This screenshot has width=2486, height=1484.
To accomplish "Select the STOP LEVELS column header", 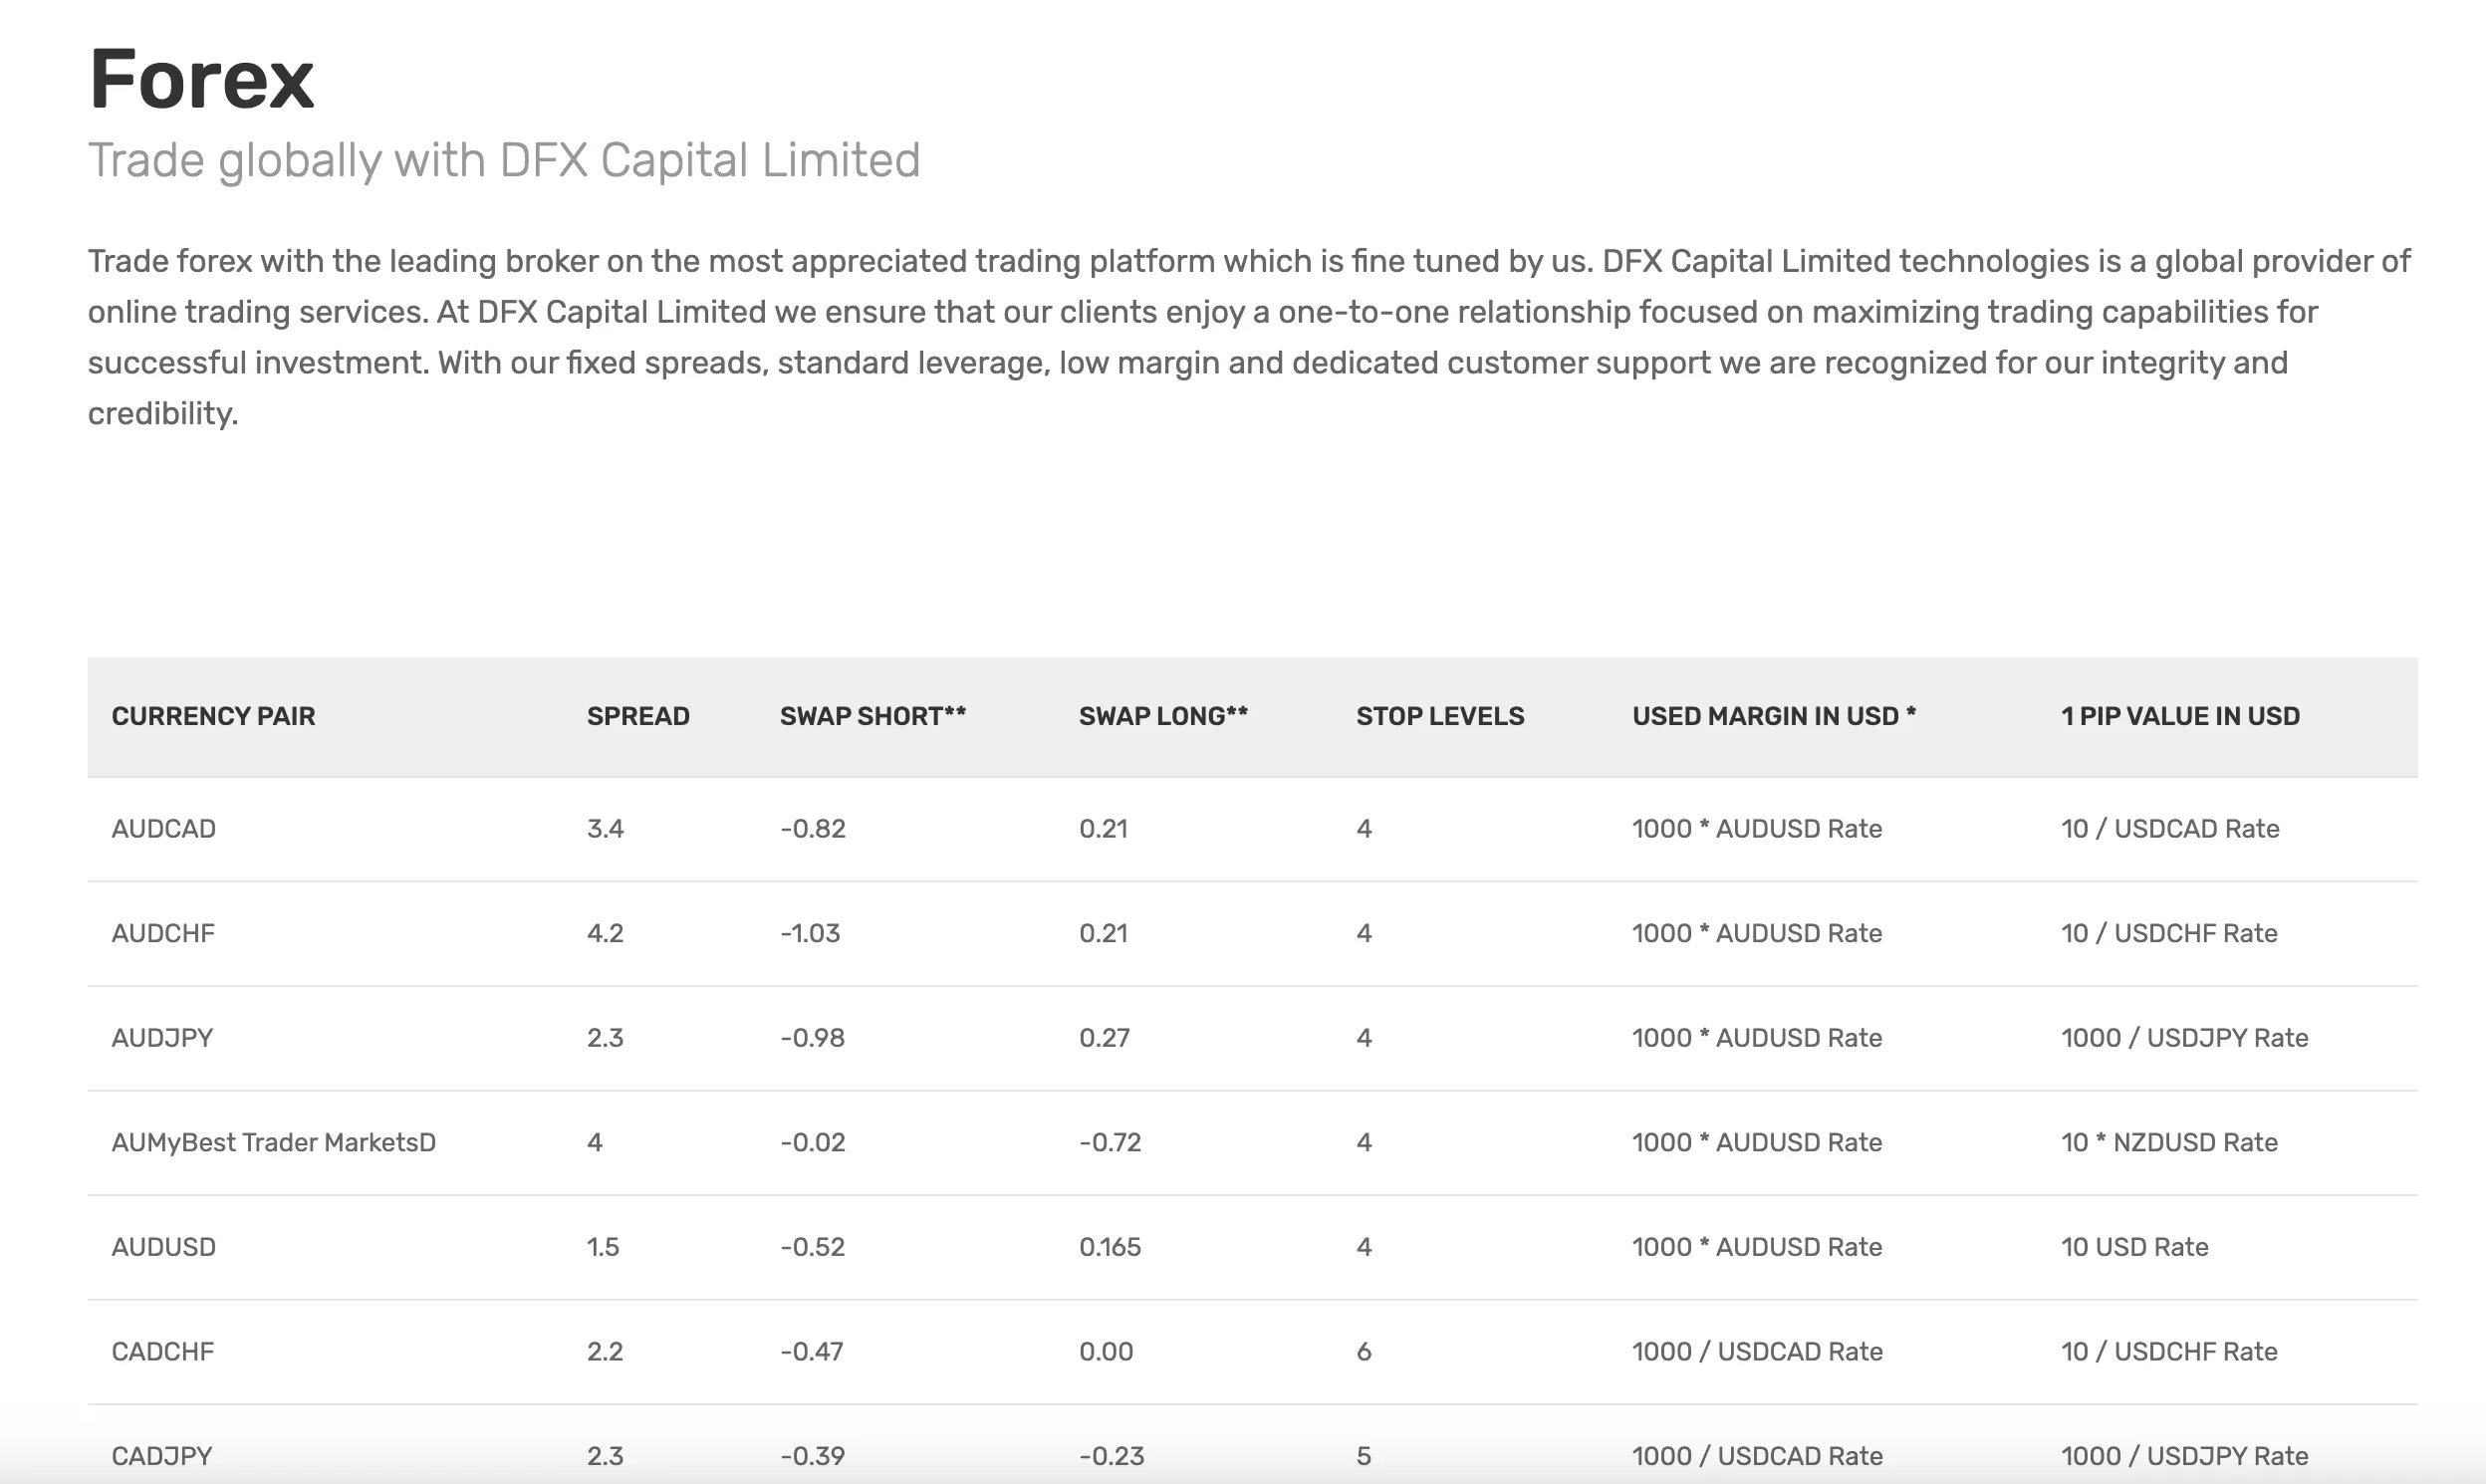I will pyautogui.click(x=1440, y=716).
